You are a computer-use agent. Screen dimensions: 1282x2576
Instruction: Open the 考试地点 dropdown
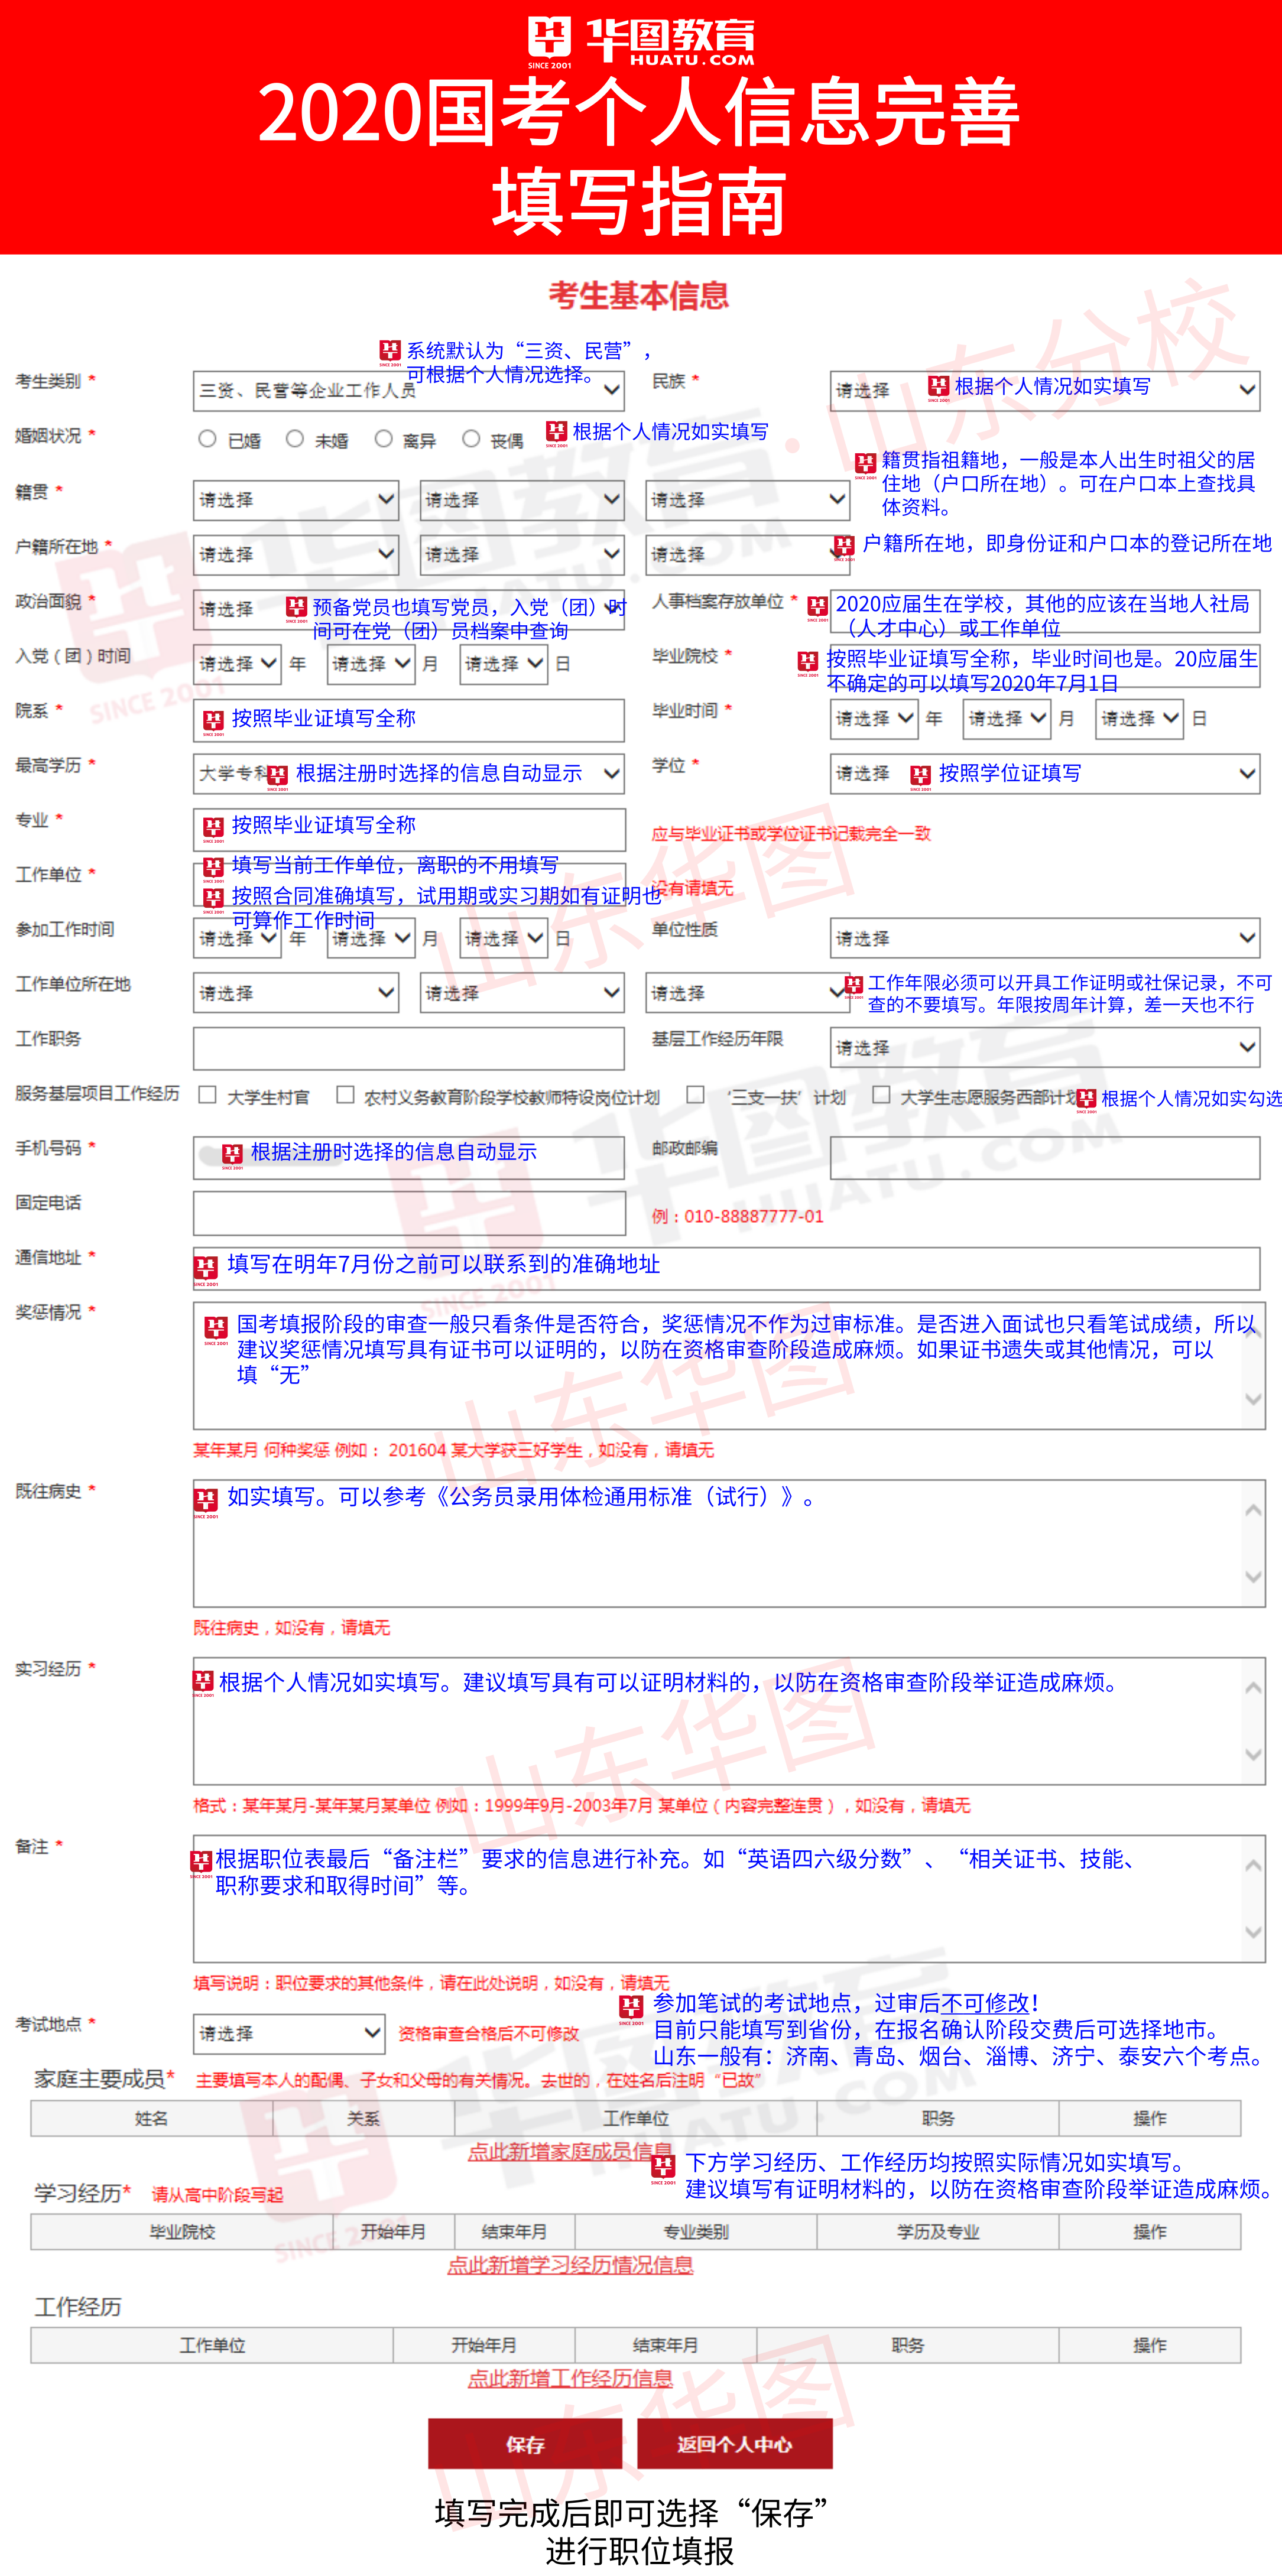click(x=289, y=2033)
